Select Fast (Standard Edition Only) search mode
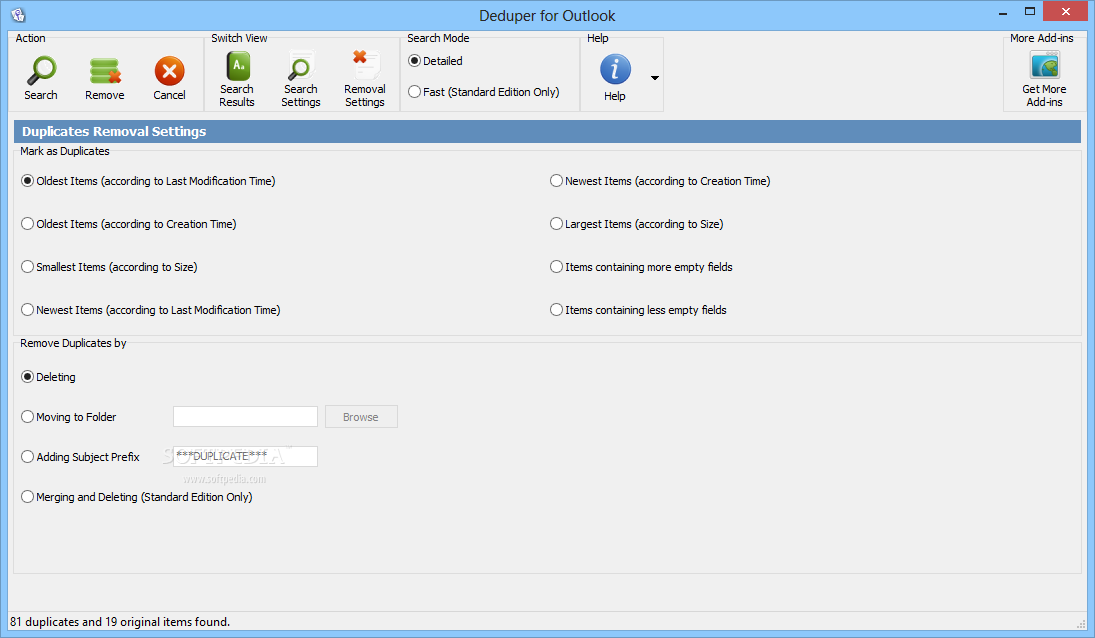The width and height of the screenshot is (1095, 638). tap(483, 91)
